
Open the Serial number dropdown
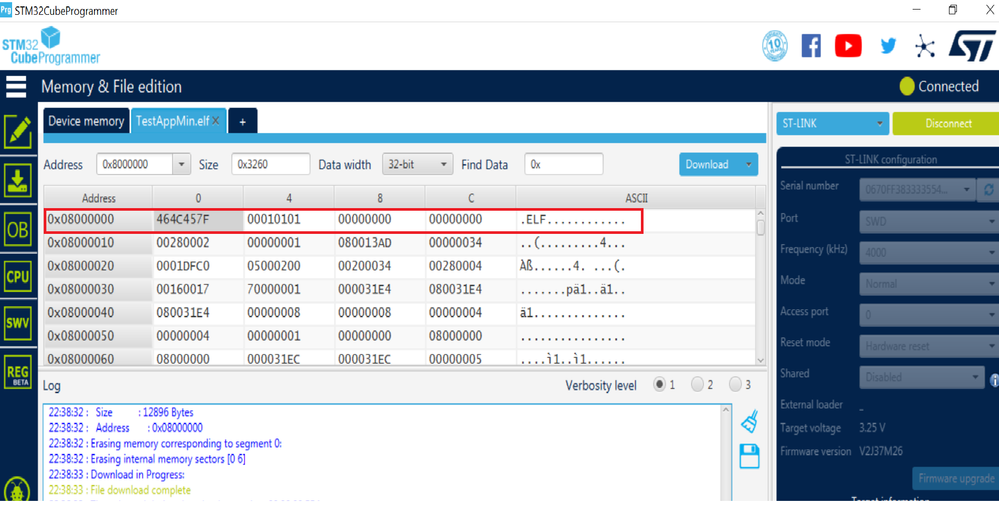pos(917,190)
